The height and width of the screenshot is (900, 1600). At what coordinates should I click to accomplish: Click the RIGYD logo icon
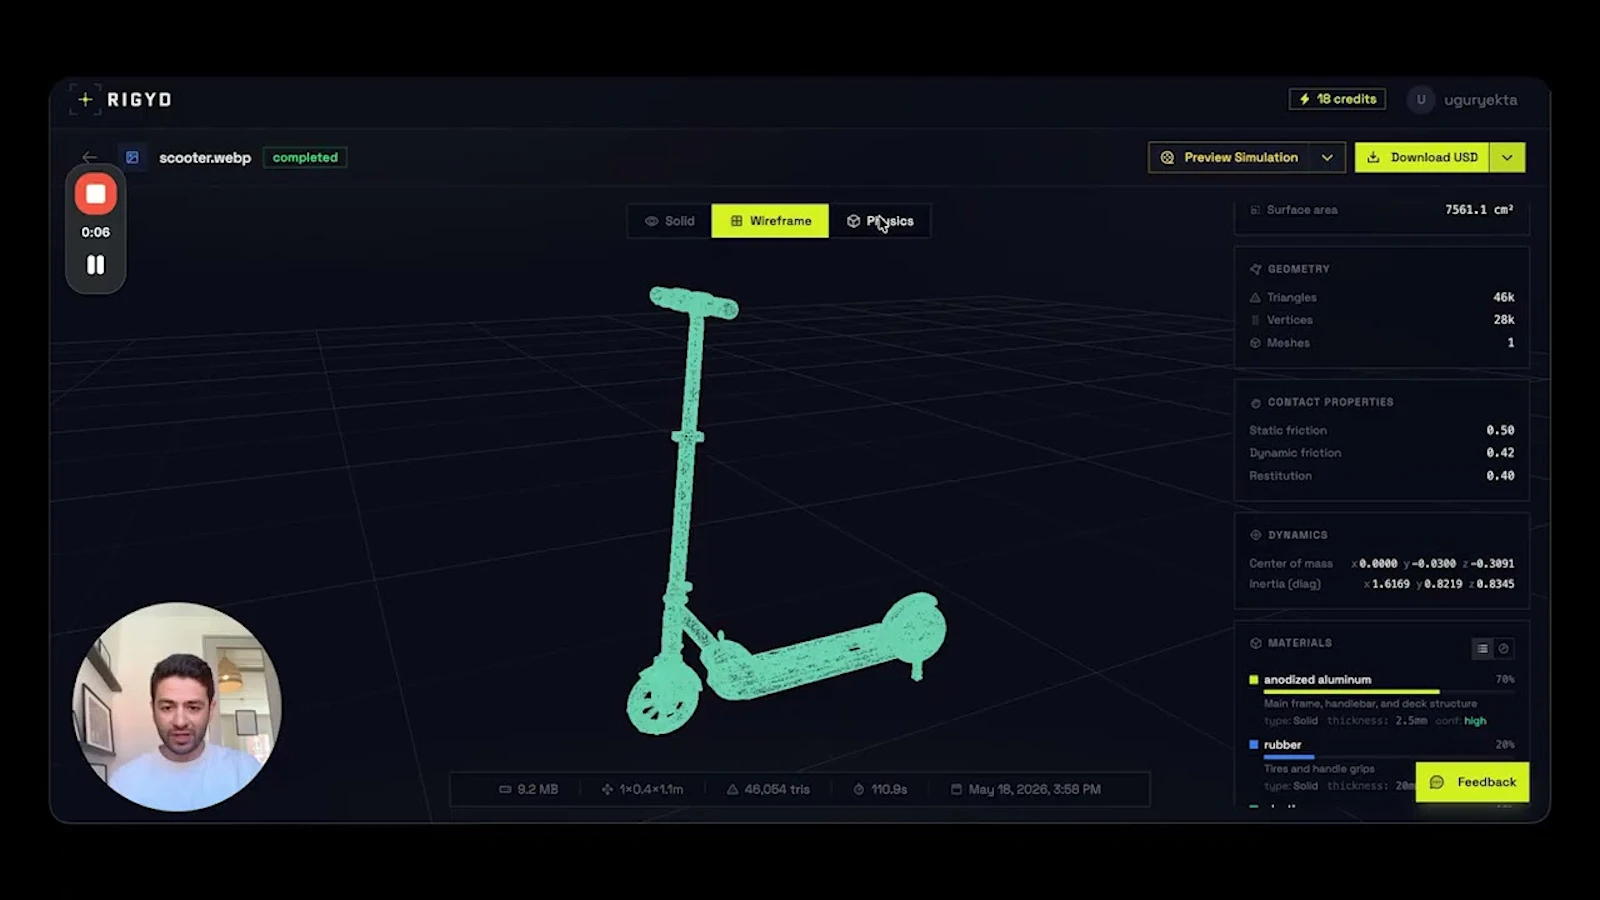(85, 99)
